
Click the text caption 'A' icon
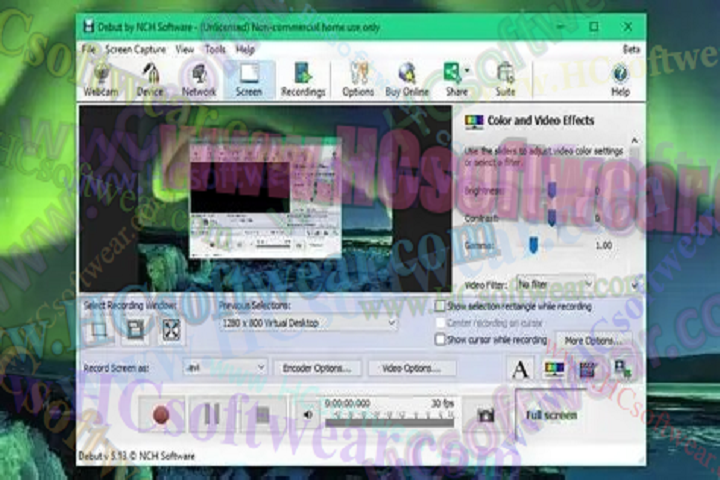pyautogui.click(x=520, y=369)
